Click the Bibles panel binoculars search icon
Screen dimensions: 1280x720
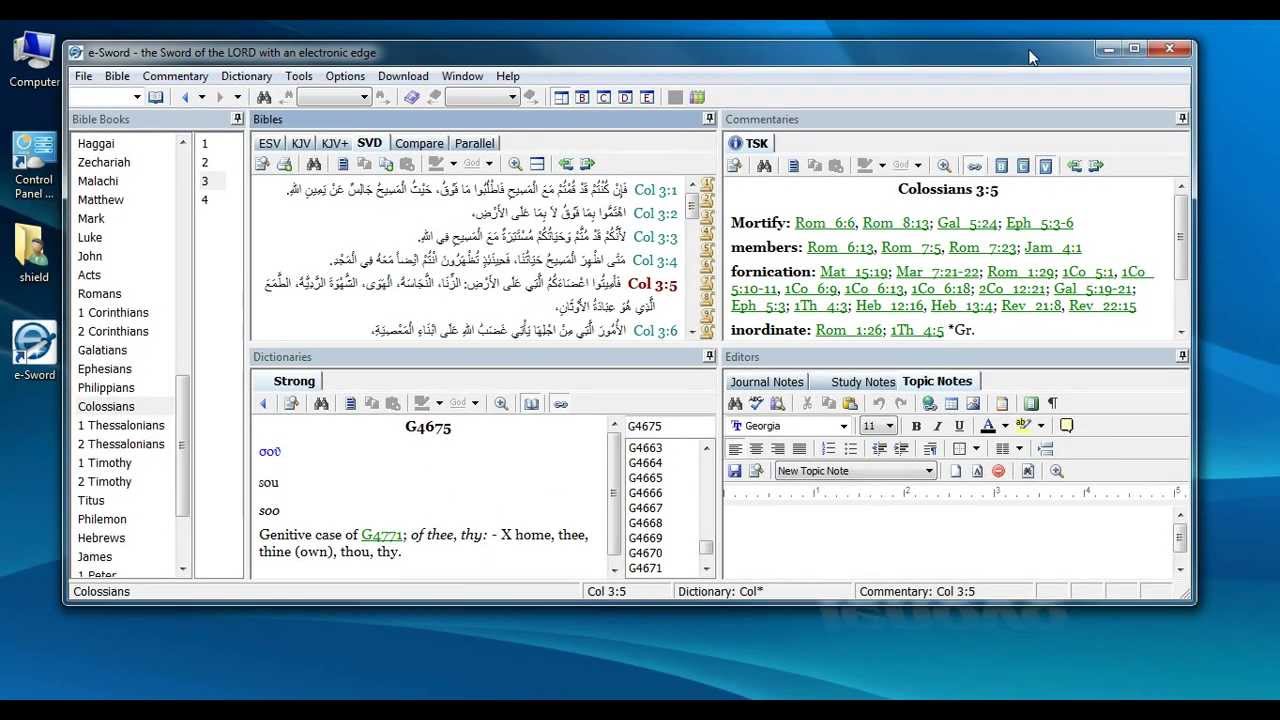[x=314, y=164]
